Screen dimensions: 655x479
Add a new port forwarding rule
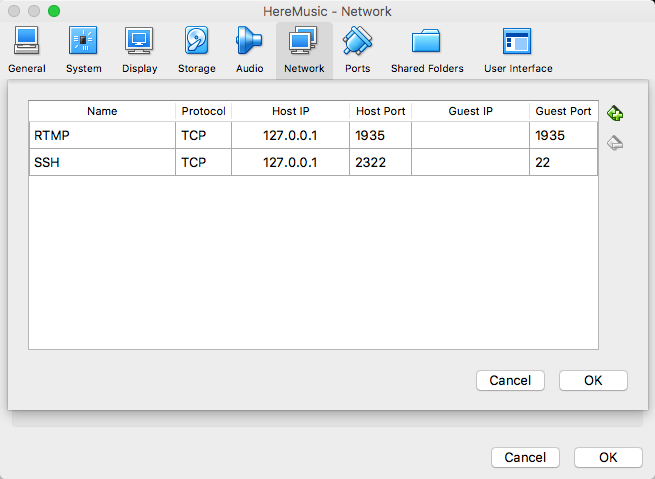click(x=615, y=113)
